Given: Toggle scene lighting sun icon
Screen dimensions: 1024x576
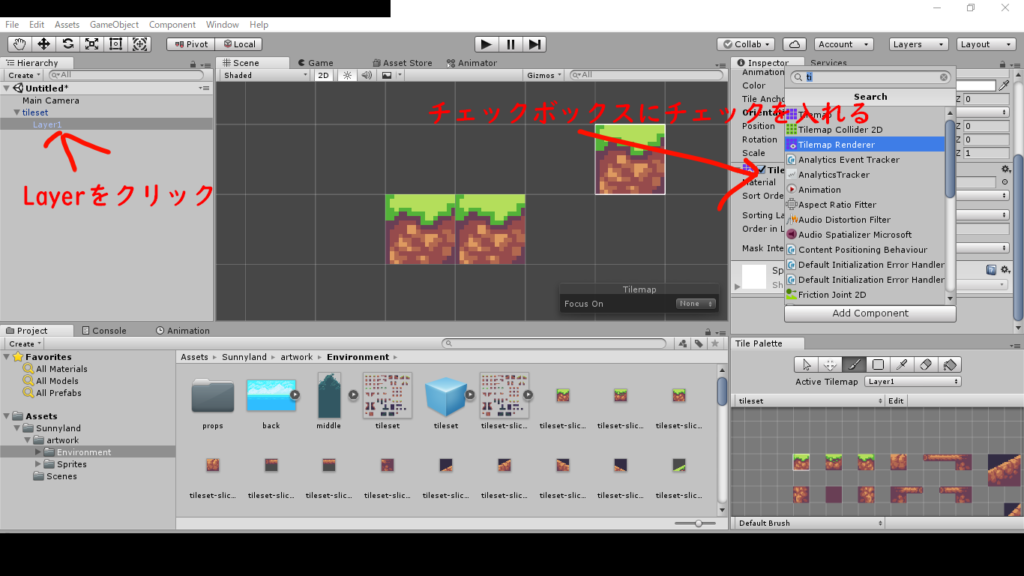Looking at the screenshot, I should tap(347, 75).
